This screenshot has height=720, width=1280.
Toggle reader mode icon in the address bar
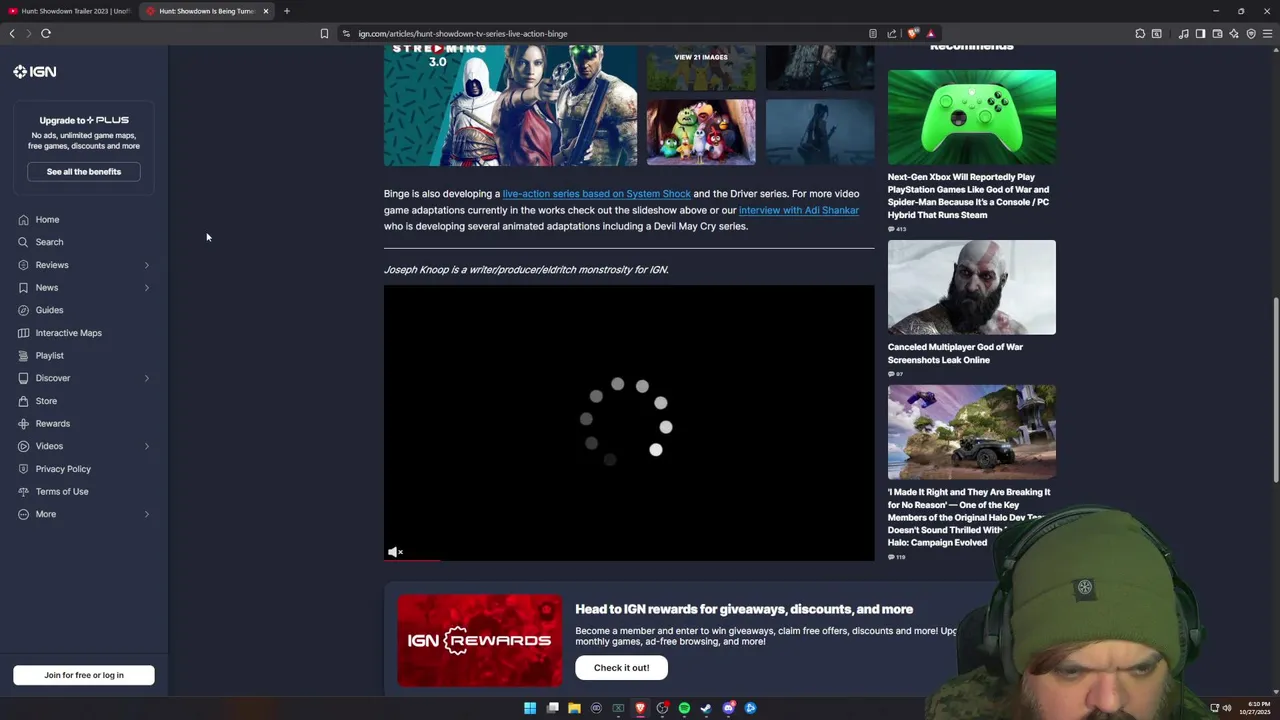[873, 33]
